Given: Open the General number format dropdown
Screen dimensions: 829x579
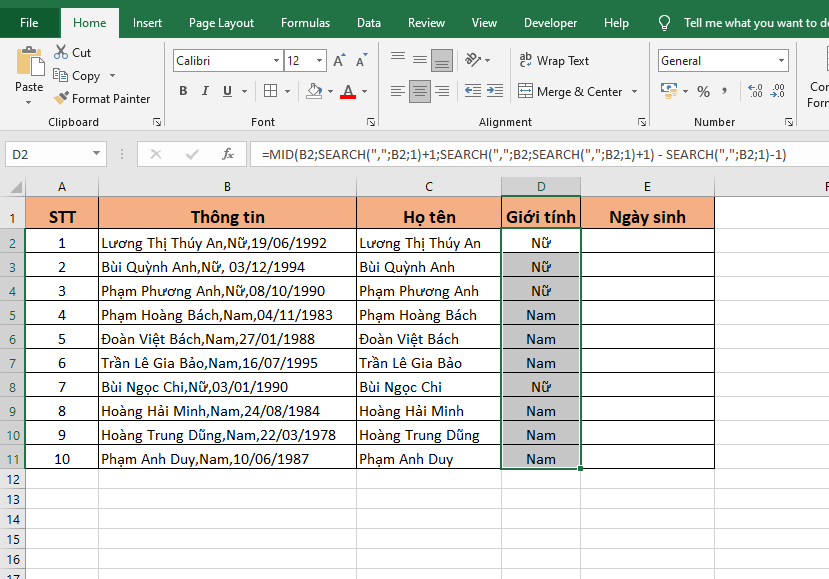Looking at the screenshot, I should click(x=781, y=61).
